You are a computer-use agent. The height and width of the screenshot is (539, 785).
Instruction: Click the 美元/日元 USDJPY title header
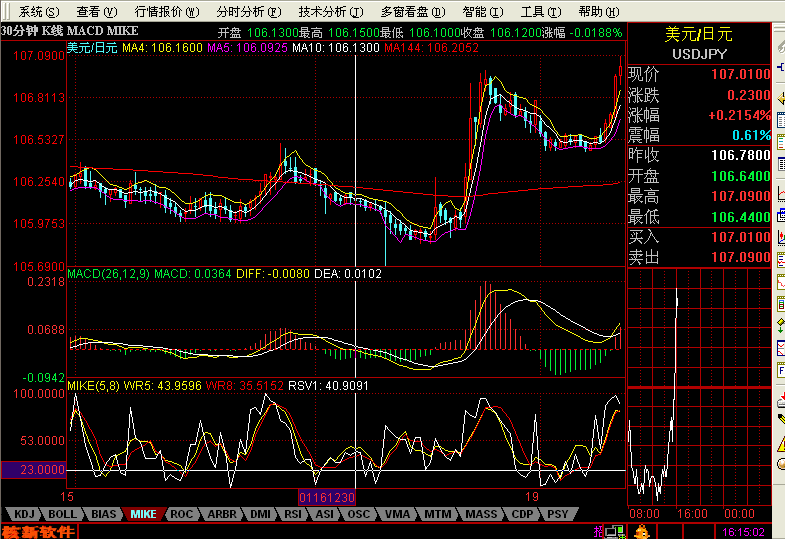pos(699,44)
